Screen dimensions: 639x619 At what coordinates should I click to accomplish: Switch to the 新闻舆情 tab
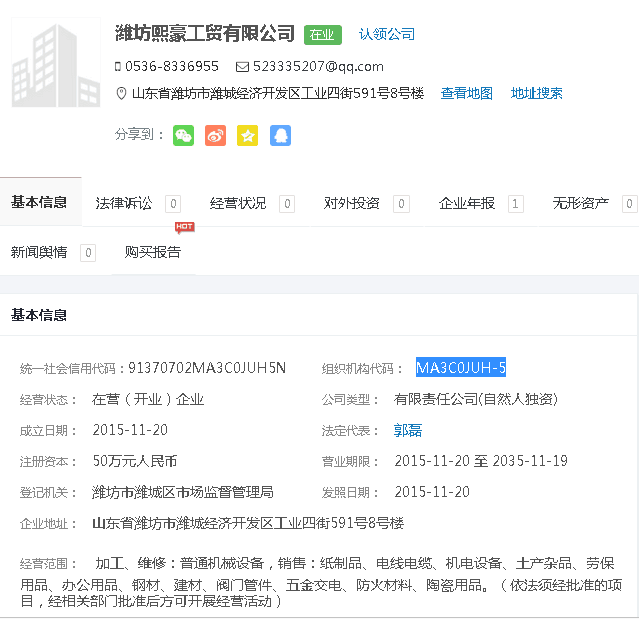[39, 253]
